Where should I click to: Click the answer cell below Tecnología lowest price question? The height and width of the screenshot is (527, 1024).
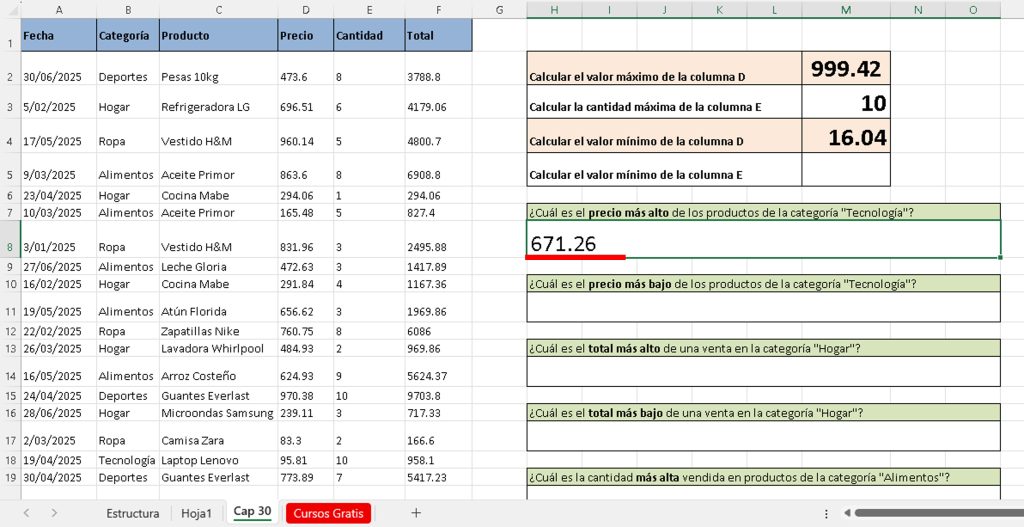[x=763, y=307]
